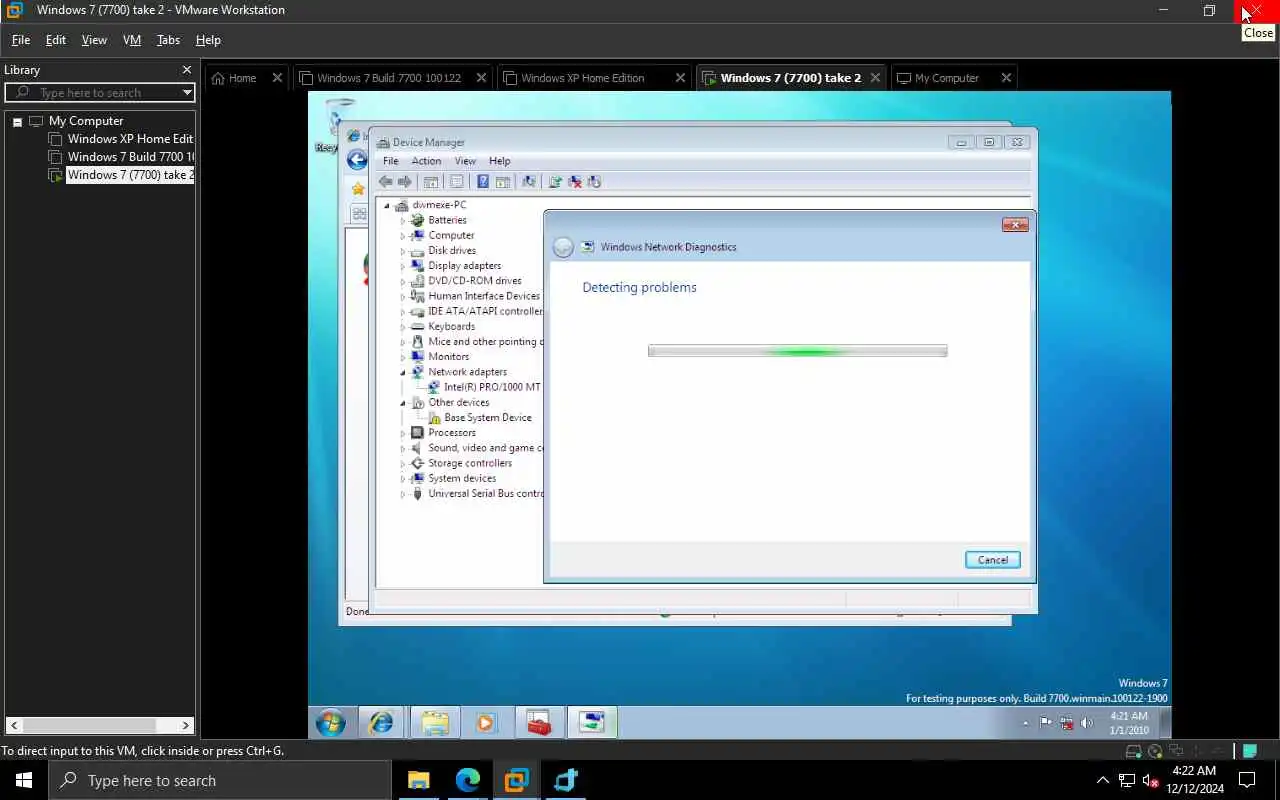Click the host Windows 10 Start button
This screenshot has height=800, width=1280.
pyautogui.click(x=24, y=780)
